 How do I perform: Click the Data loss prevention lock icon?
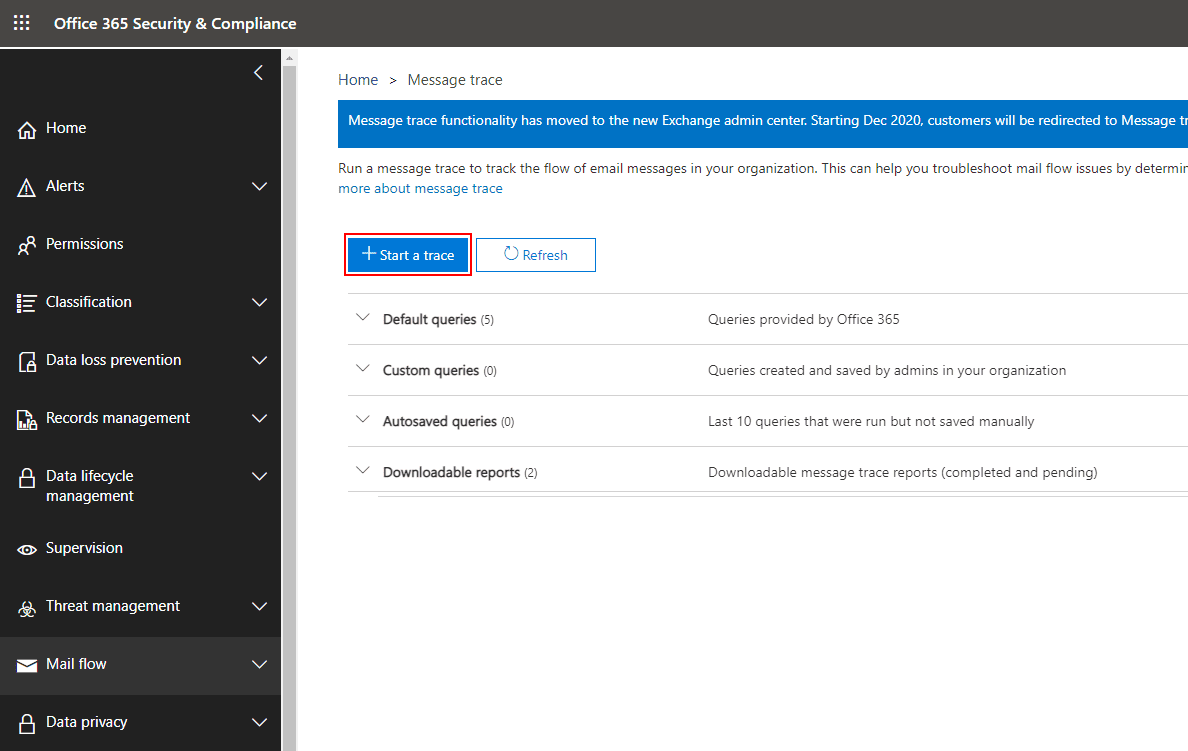(27, 361)
